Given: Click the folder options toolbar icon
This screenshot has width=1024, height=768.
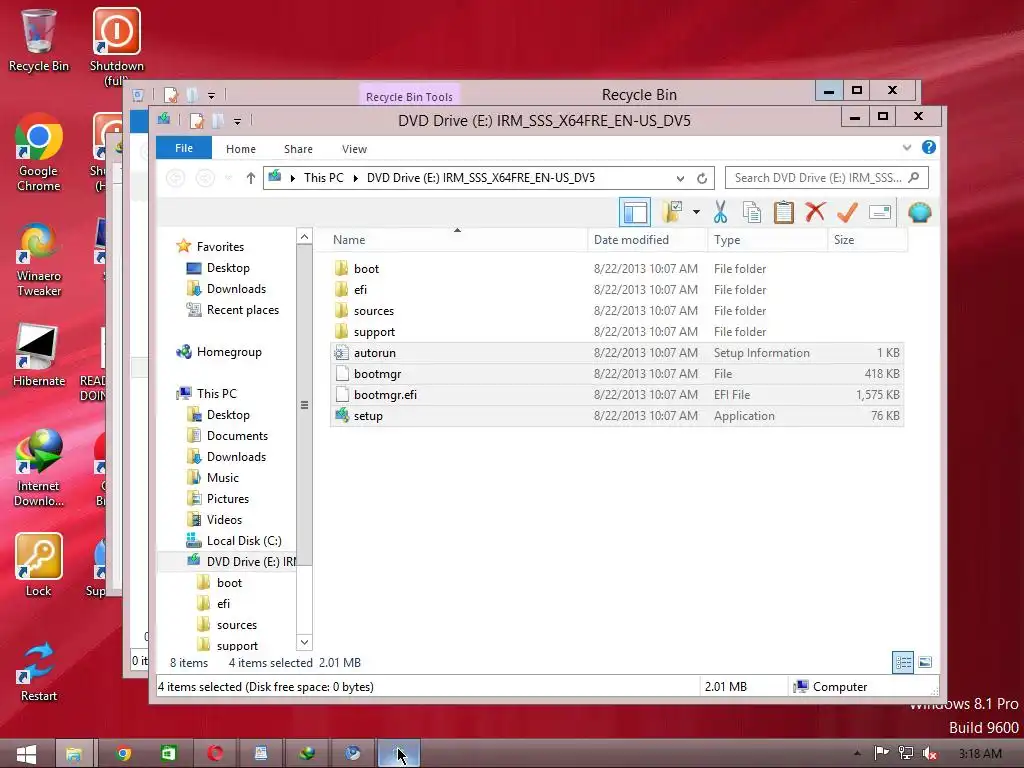Looking at the screenshot, I should 671,212.
